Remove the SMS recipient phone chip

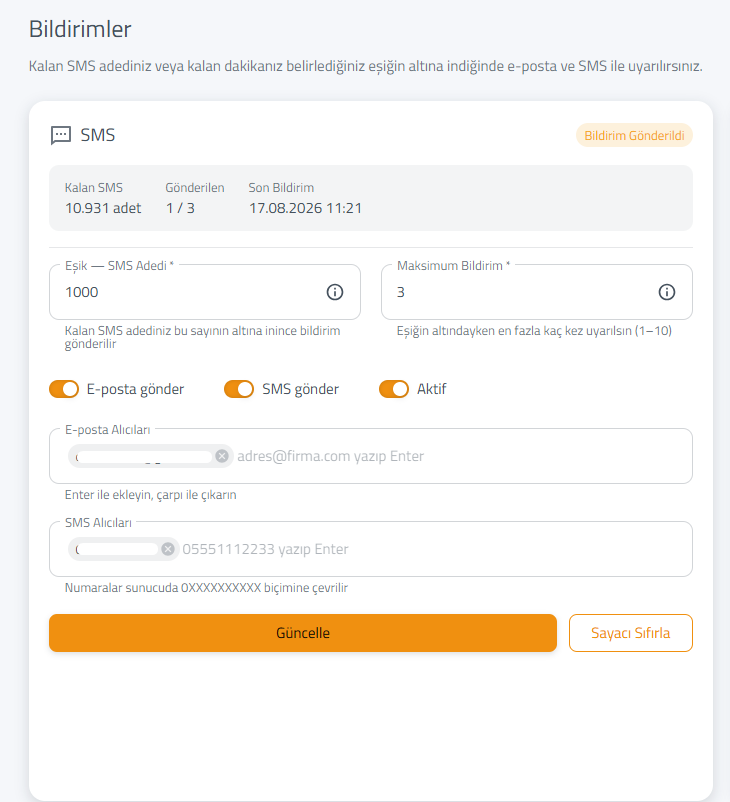(167, 549)
